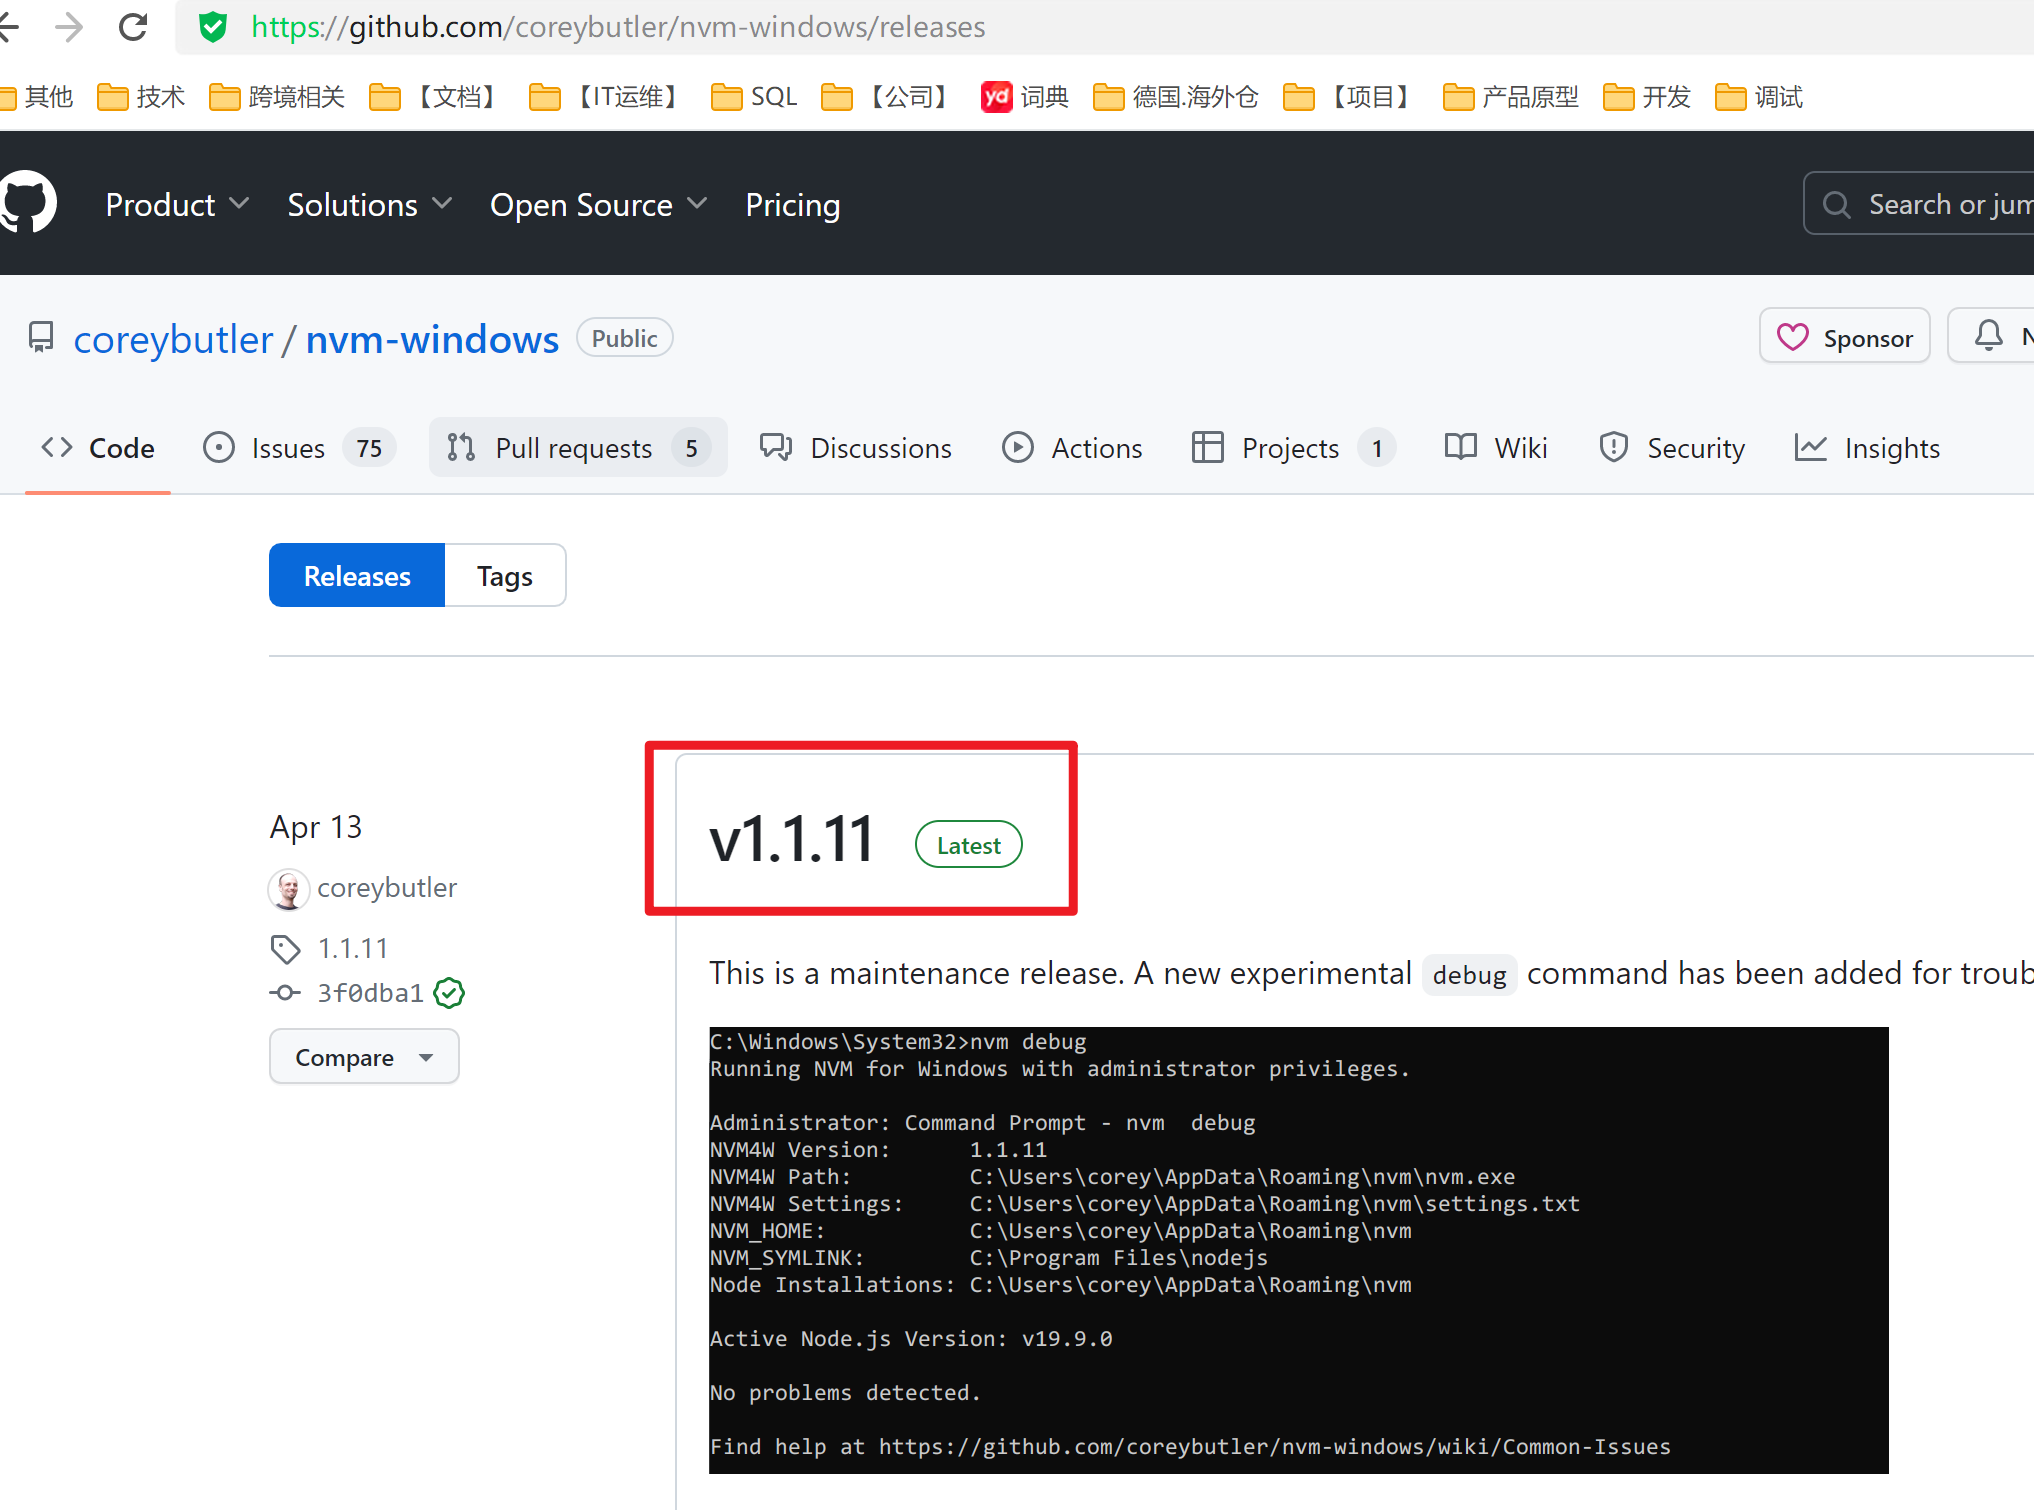Open the 技术 bookmark folder
This screenshot has width=2034, height=1510.
tap(141, 97)
